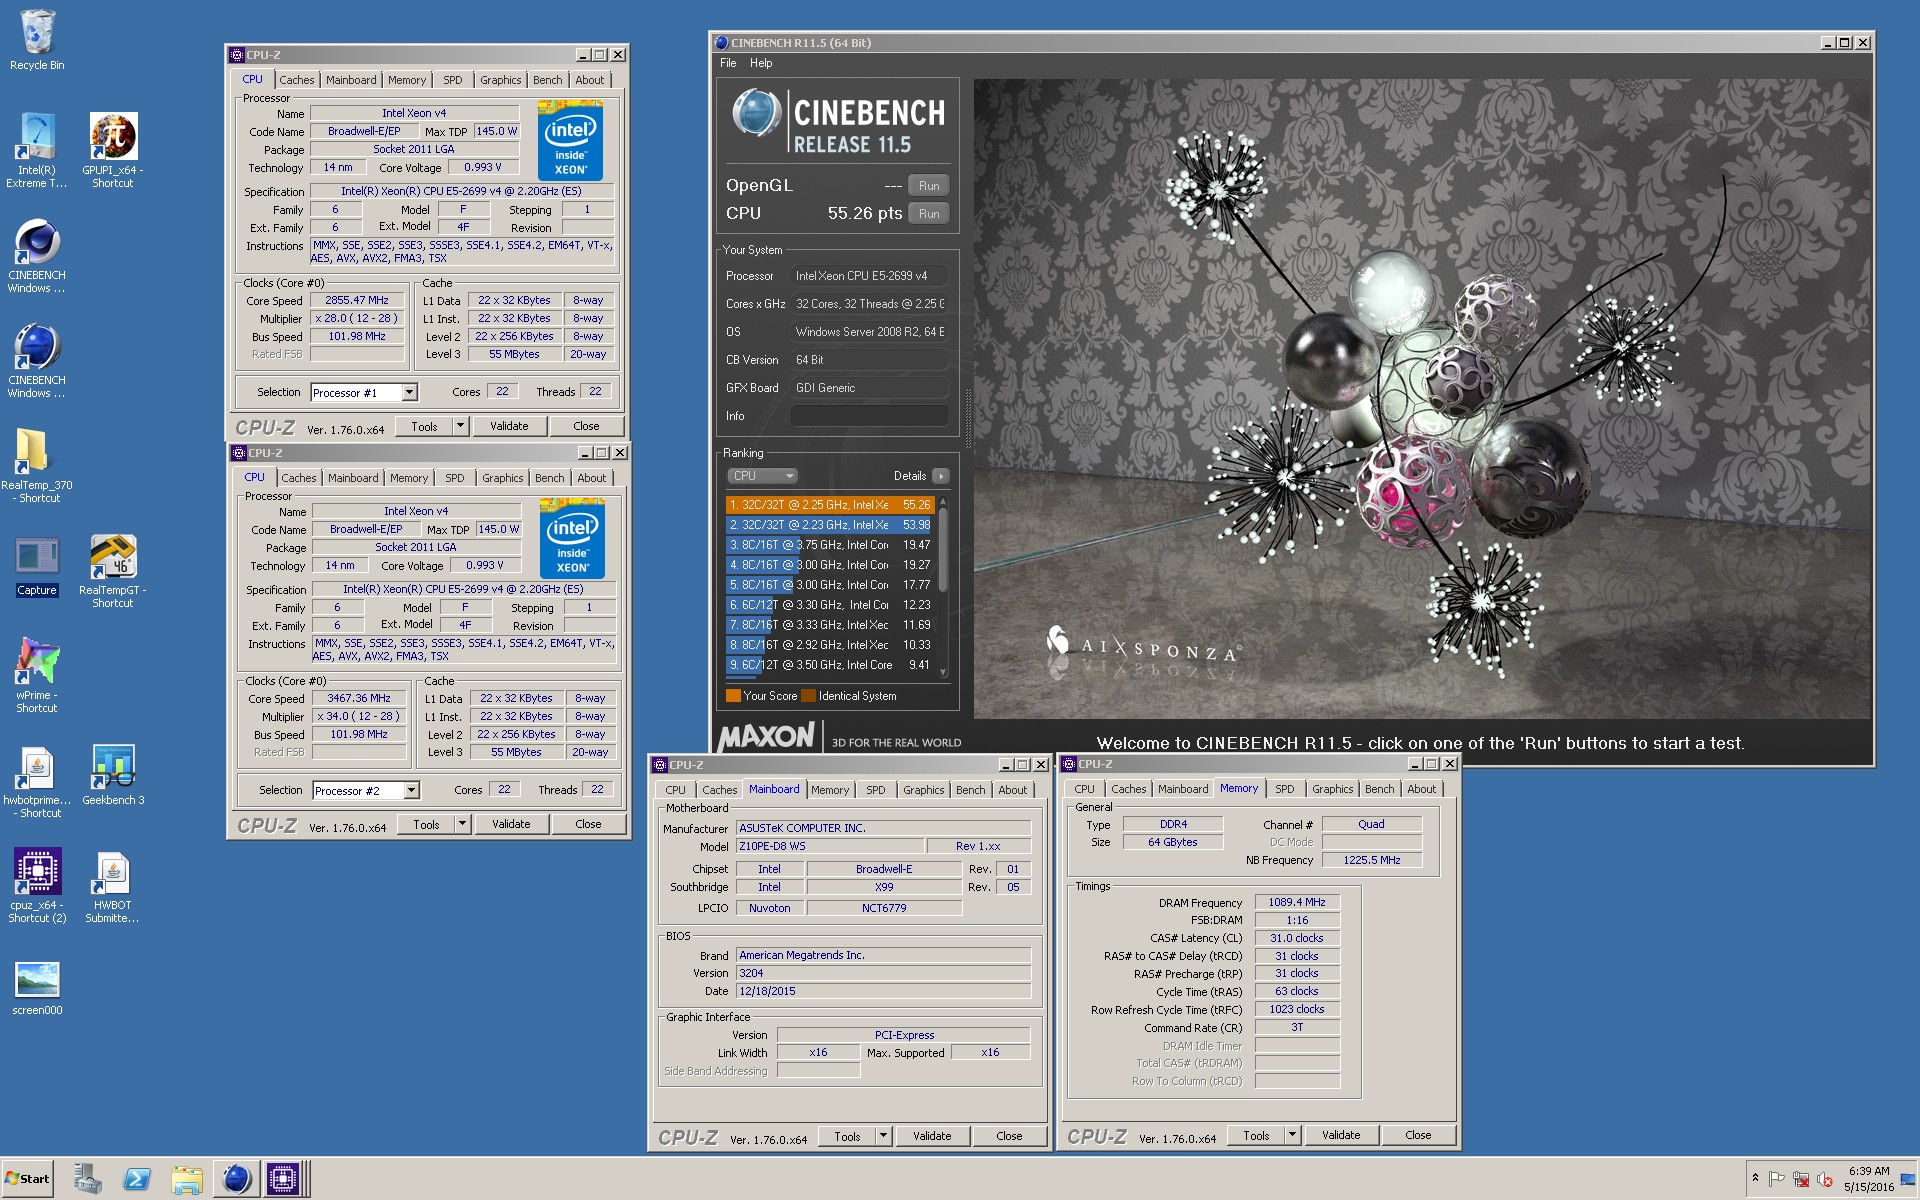Image resolution: width=1920 pixels, height=1200 pixels.
Task: Open Server Manager from taskbar
Action: (88, 1179)
